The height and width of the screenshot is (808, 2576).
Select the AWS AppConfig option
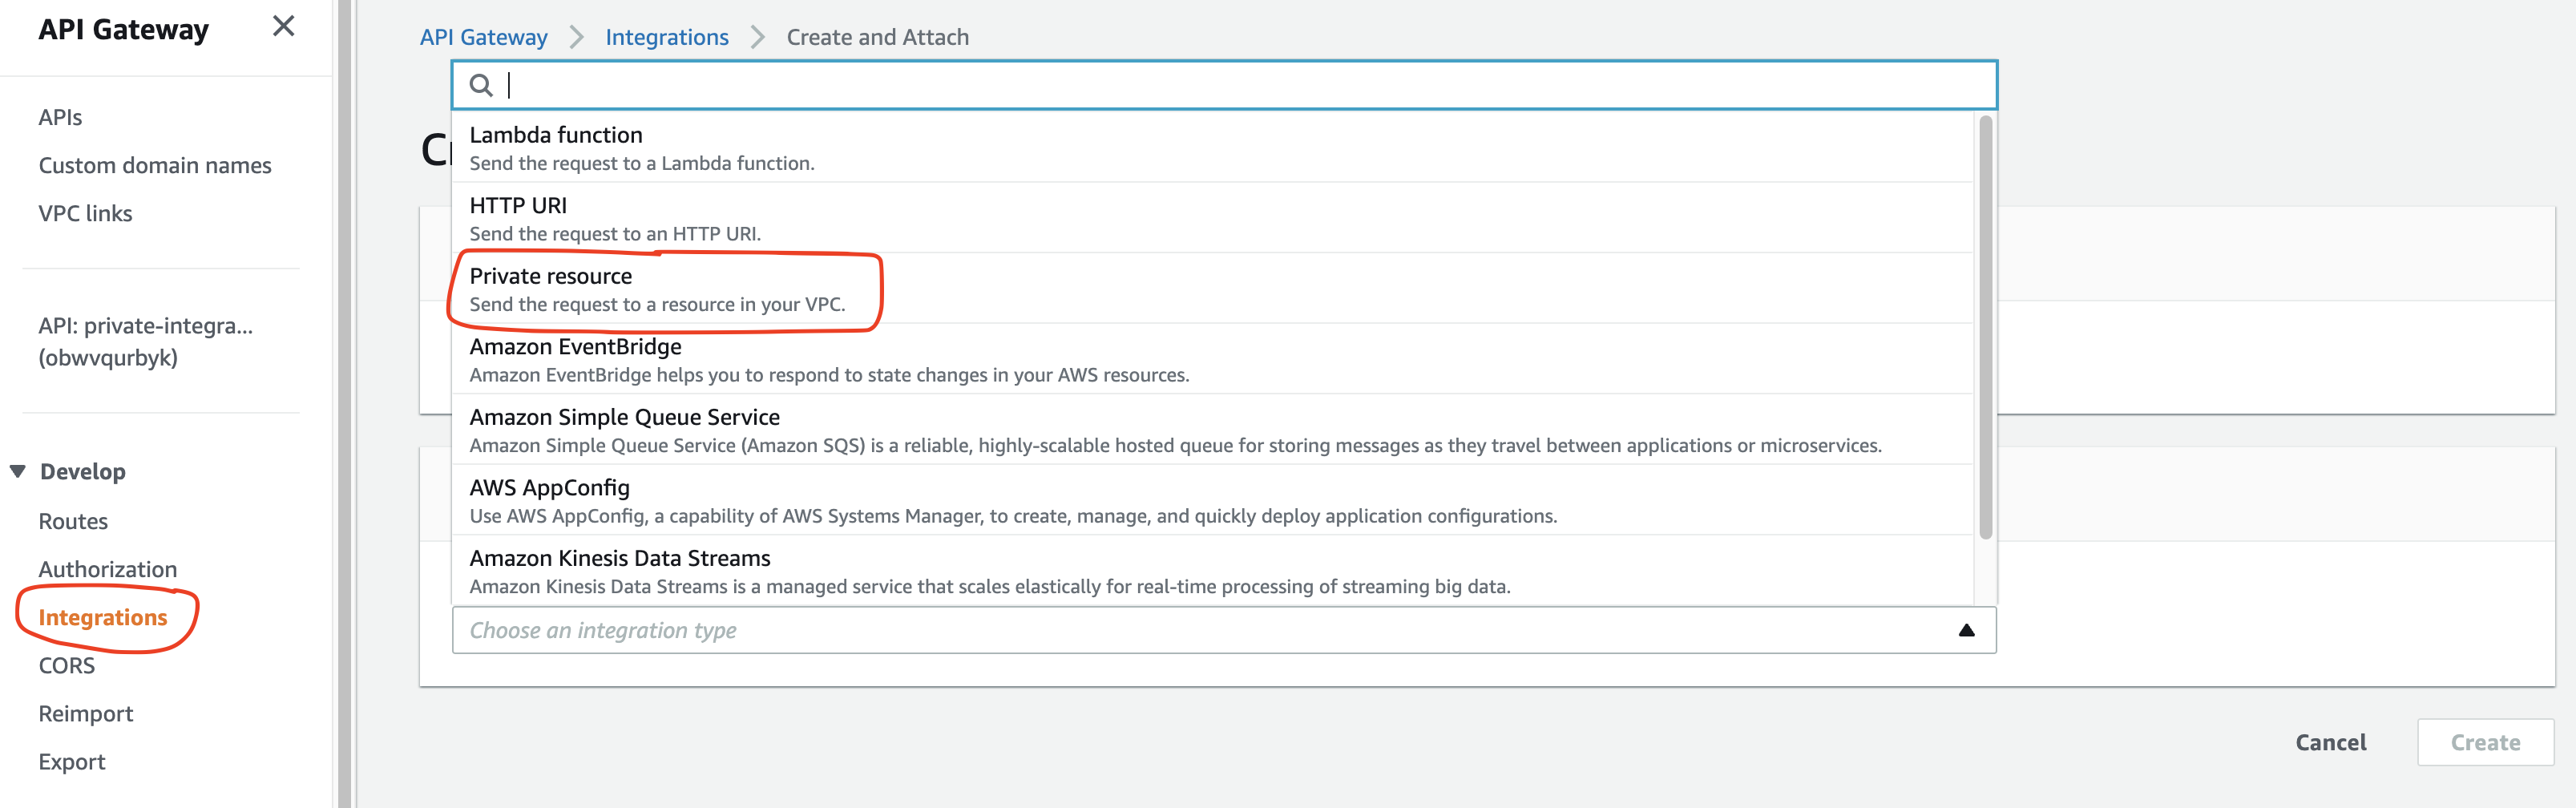point(1213,500)
